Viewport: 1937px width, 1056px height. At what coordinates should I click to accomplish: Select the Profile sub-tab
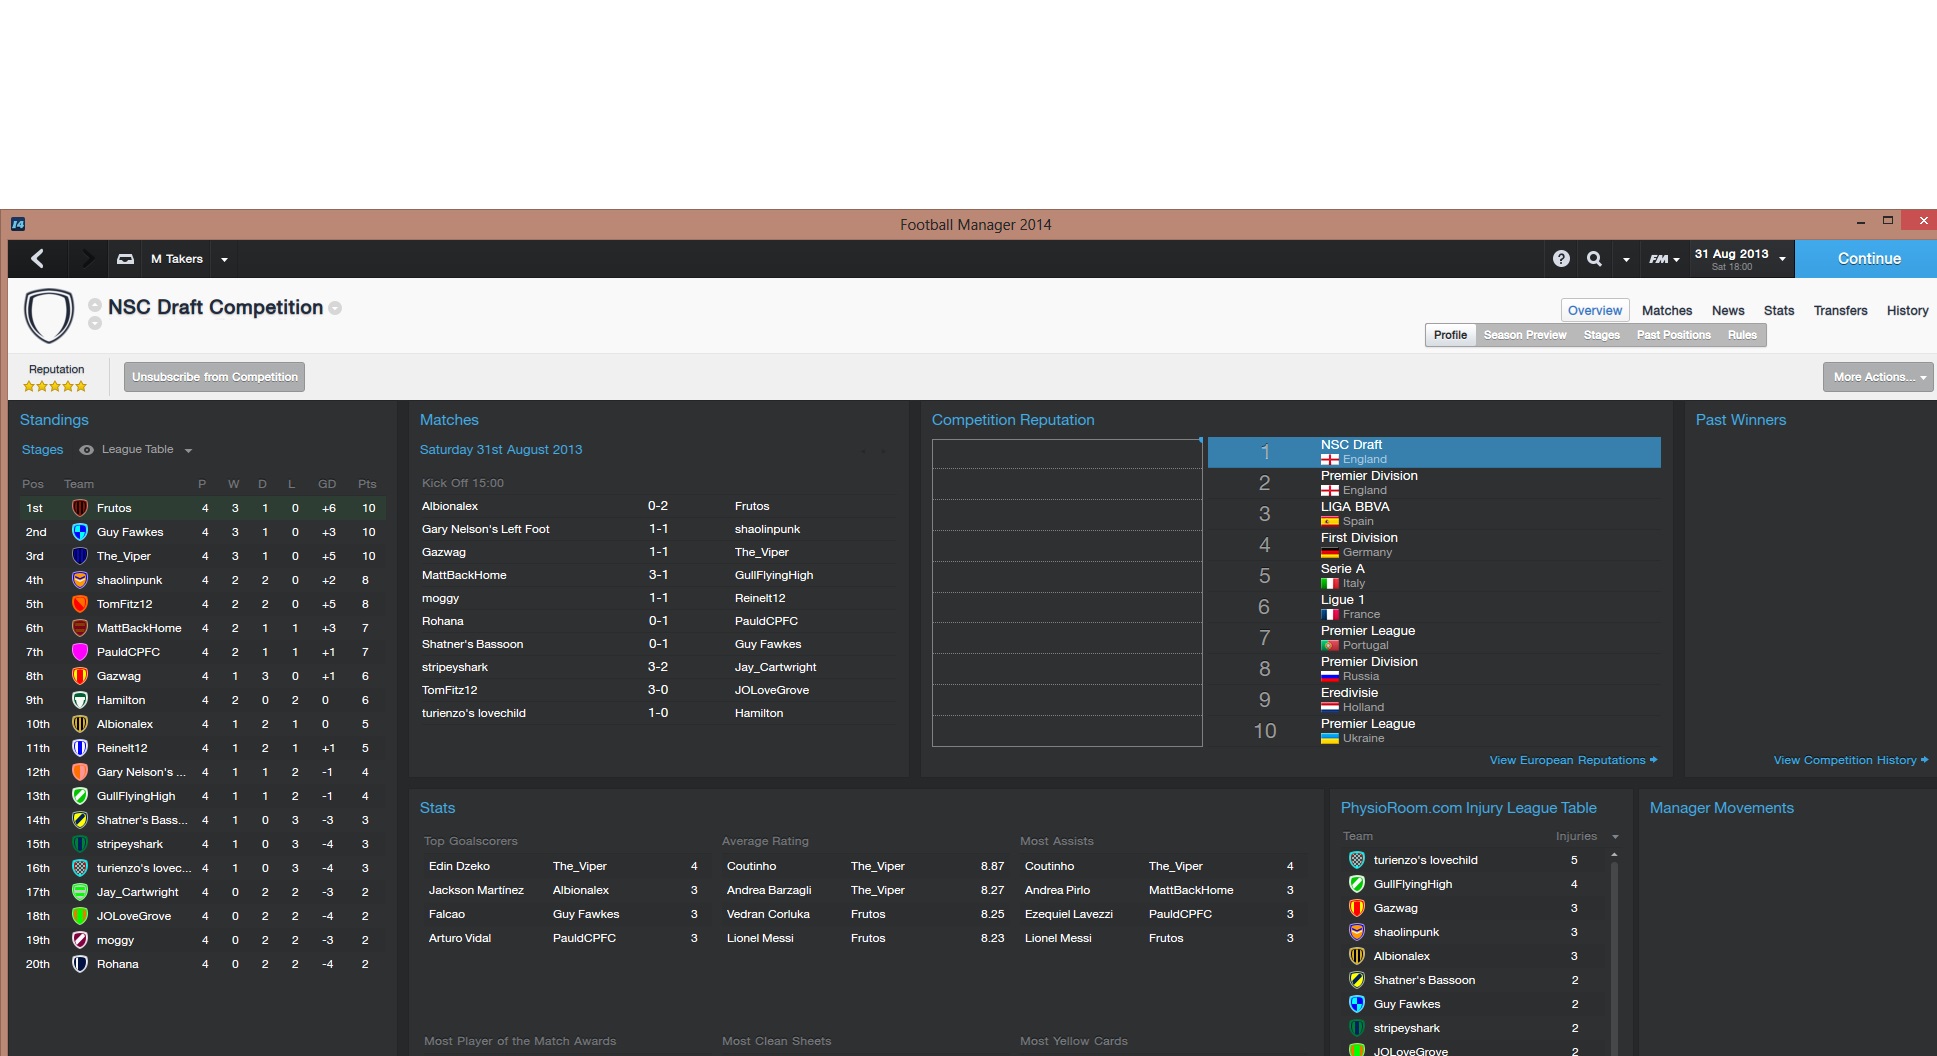tap(1450, 335)
